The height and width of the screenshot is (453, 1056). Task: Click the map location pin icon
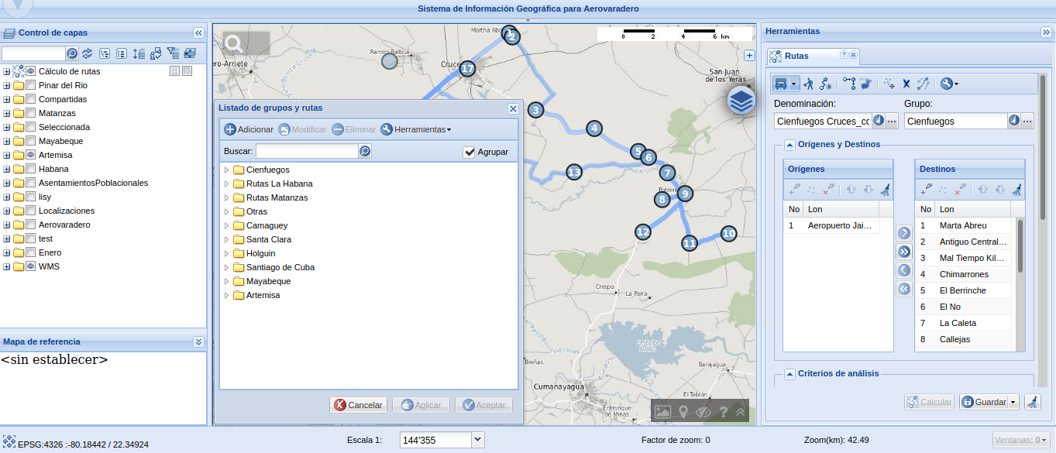(x=683, y=412)
